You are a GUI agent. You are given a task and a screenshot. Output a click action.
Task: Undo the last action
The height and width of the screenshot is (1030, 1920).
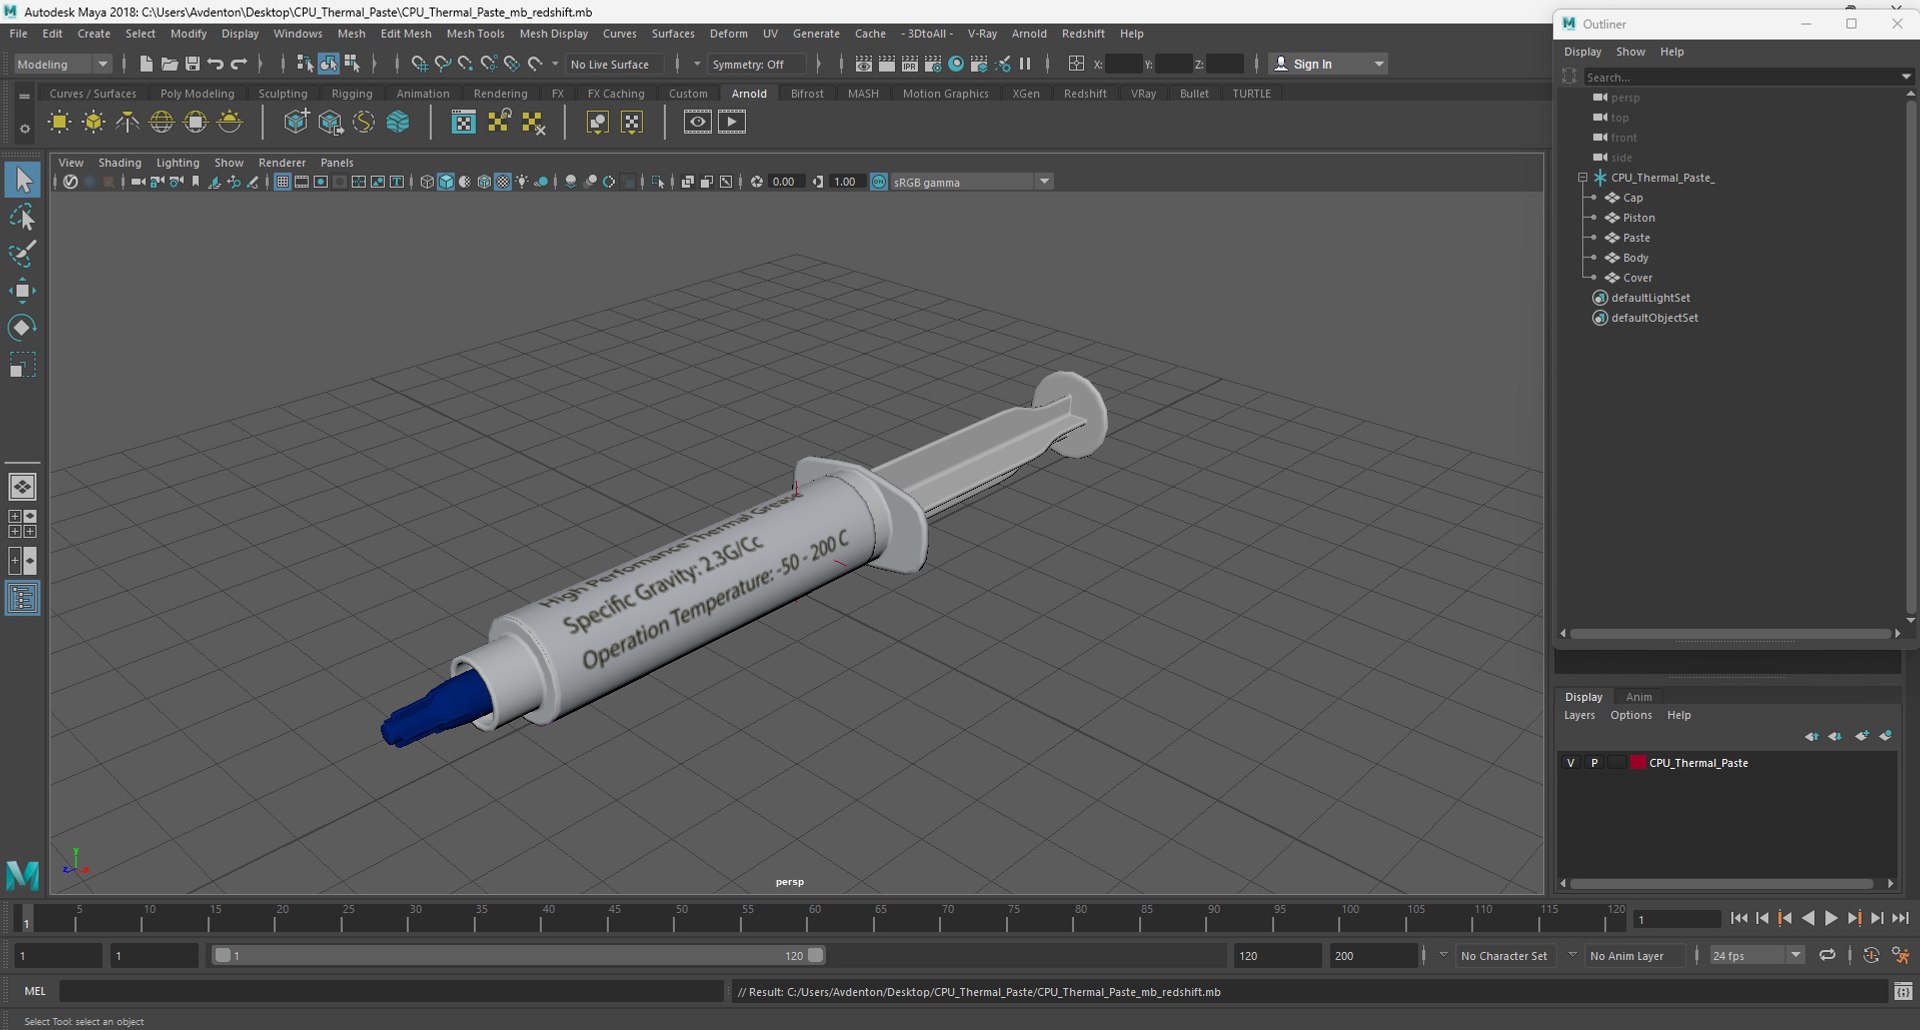[215, 64]
